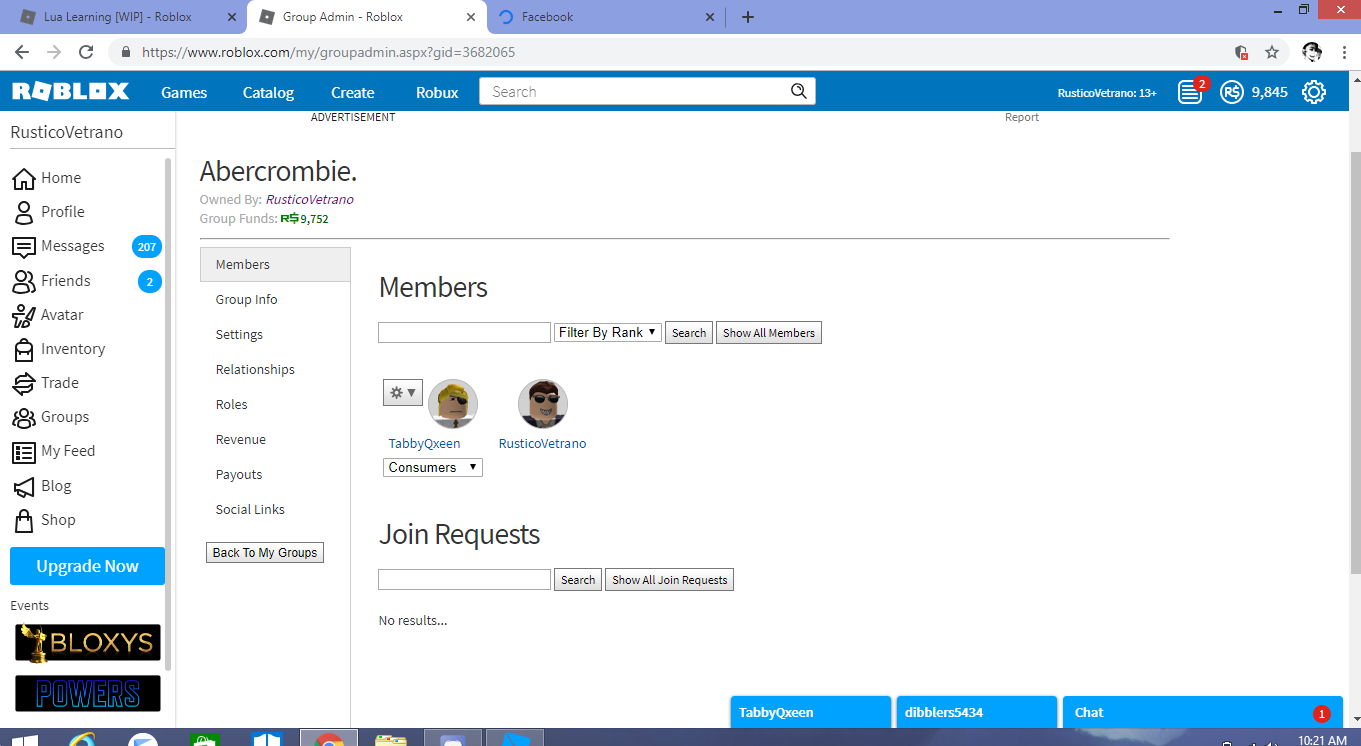
Task: Open the Avatar icon in the sidebar
Action: click(23, 315)
